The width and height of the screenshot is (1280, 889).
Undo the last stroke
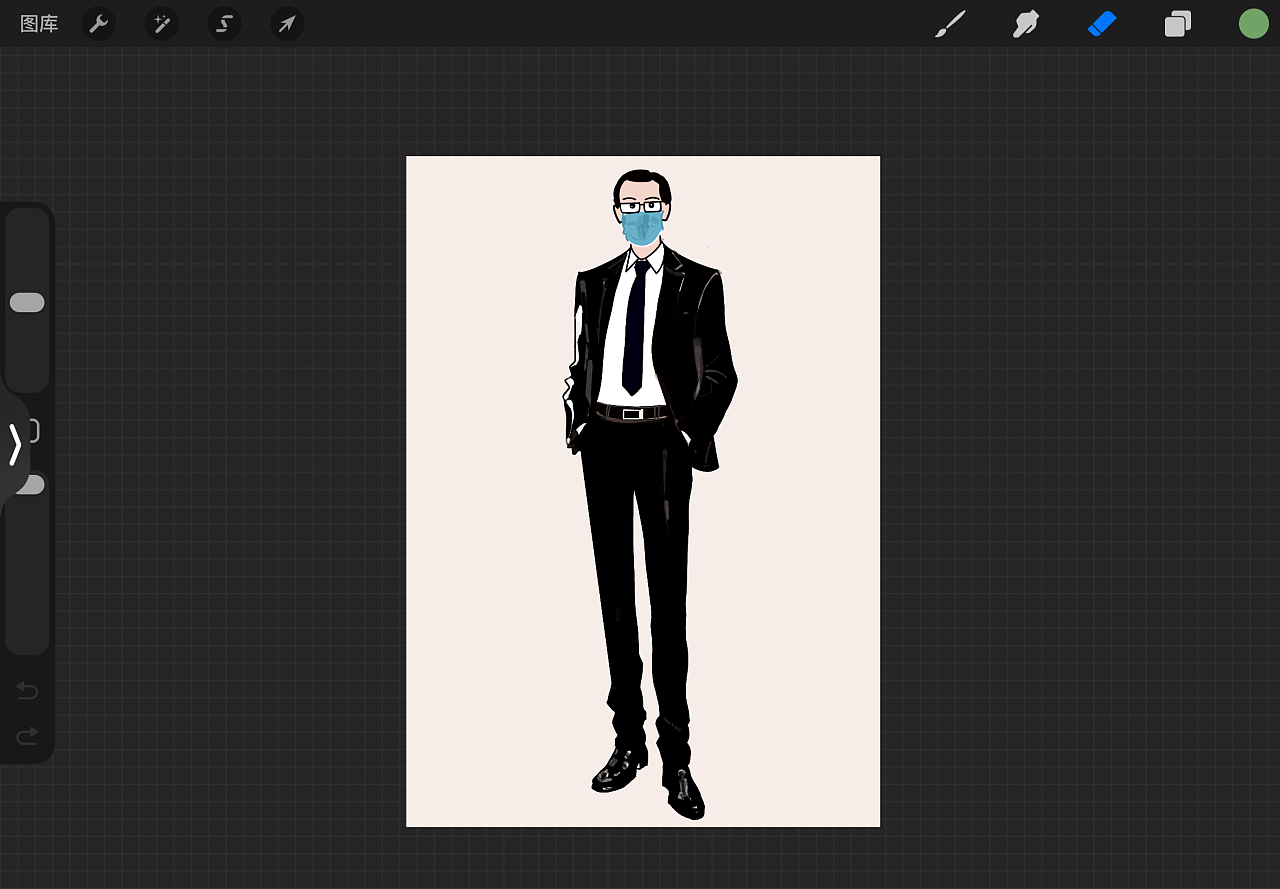pyautogui.click(x=27, y=691)
